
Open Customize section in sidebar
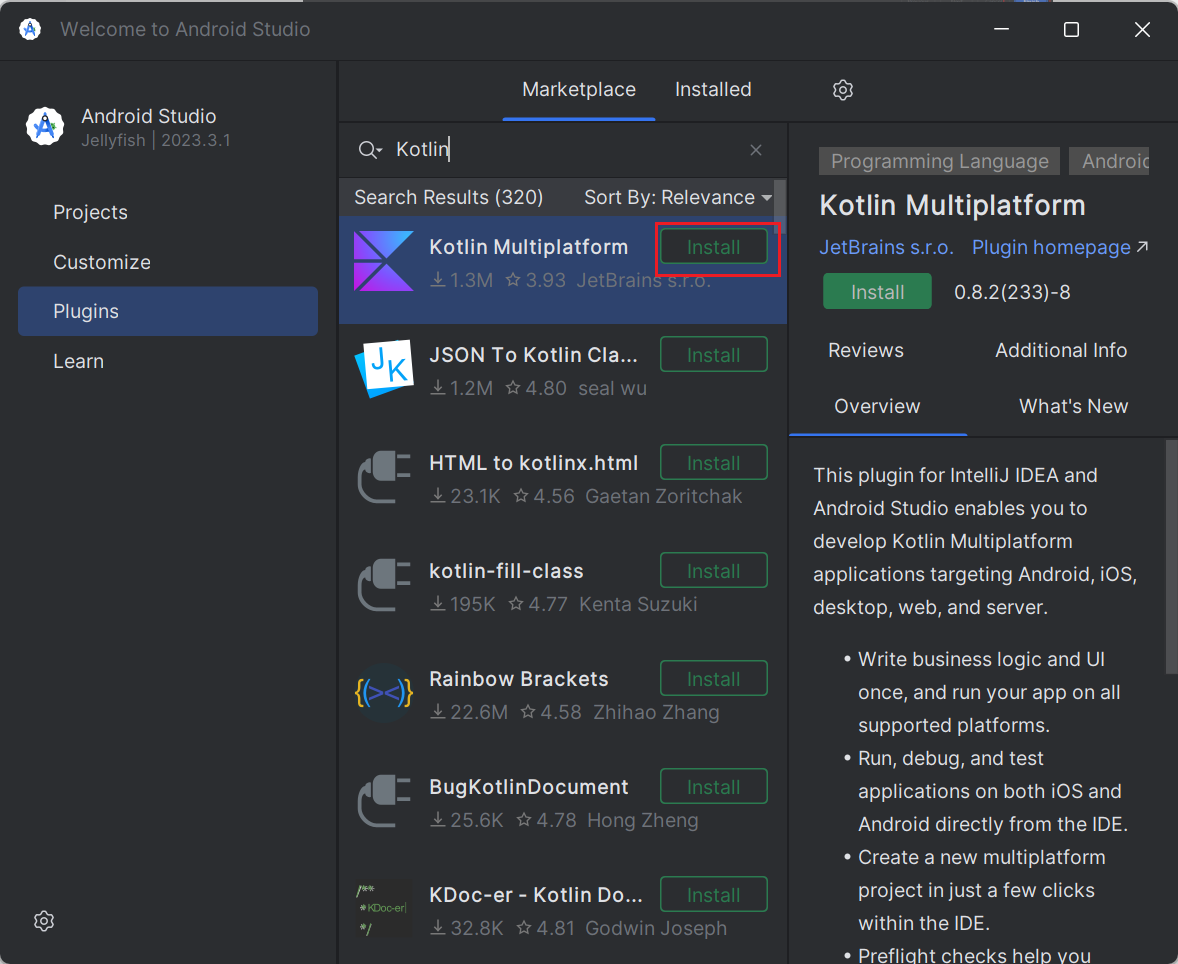tap(168, 261)
